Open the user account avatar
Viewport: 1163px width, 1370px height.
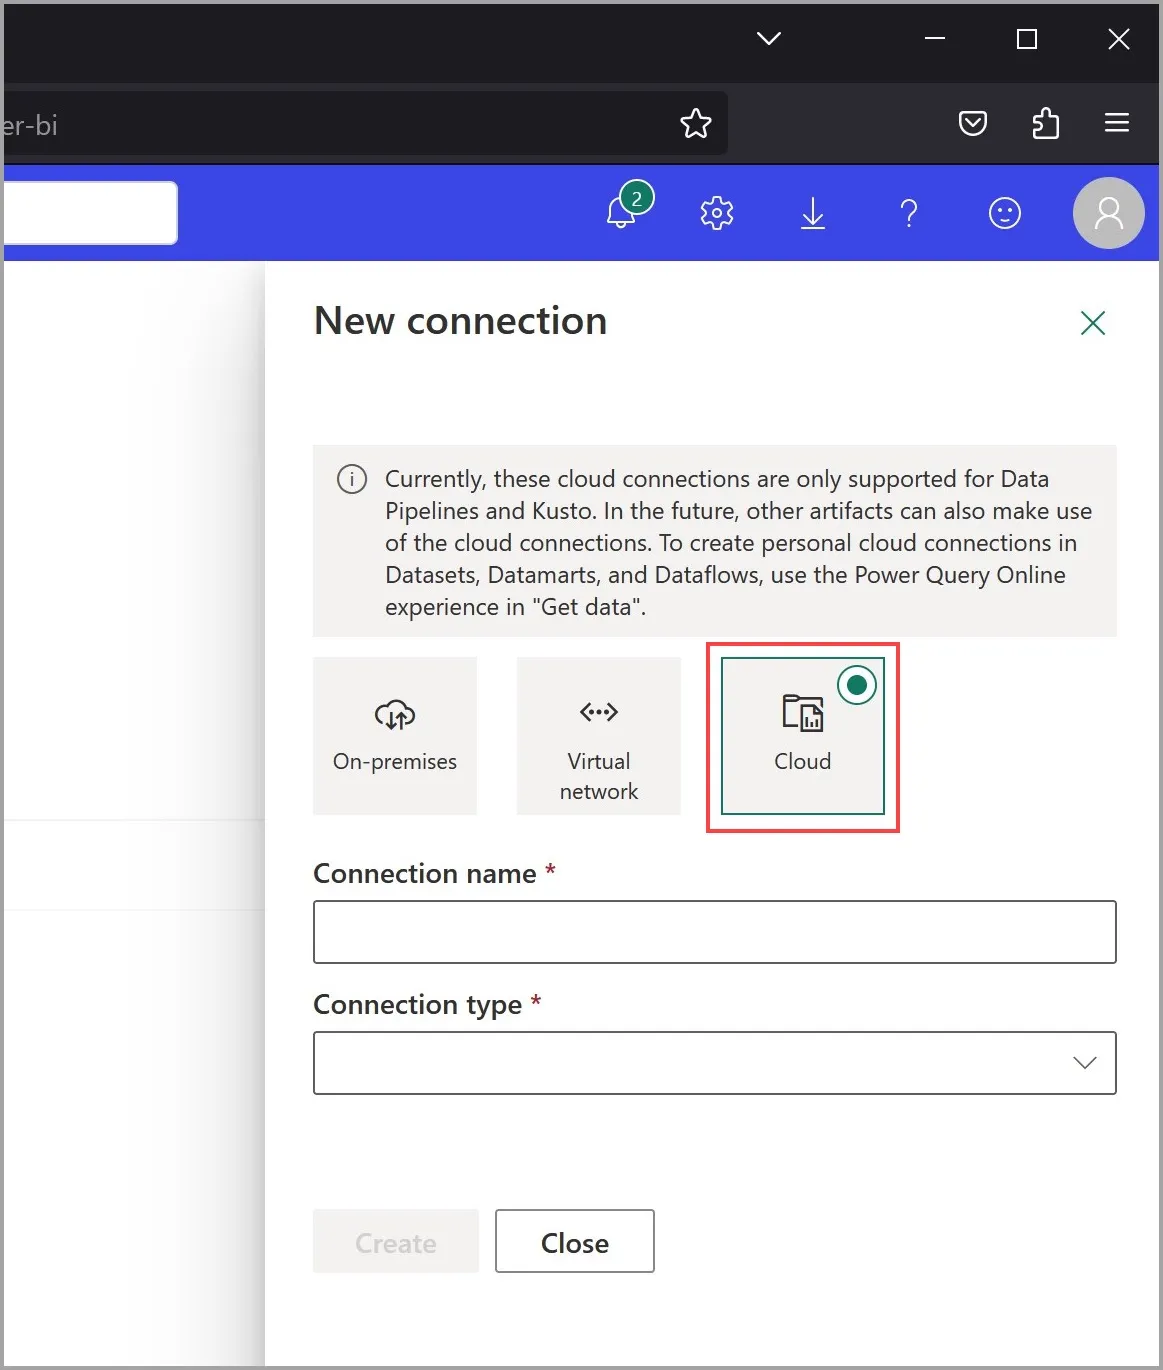1108,213
